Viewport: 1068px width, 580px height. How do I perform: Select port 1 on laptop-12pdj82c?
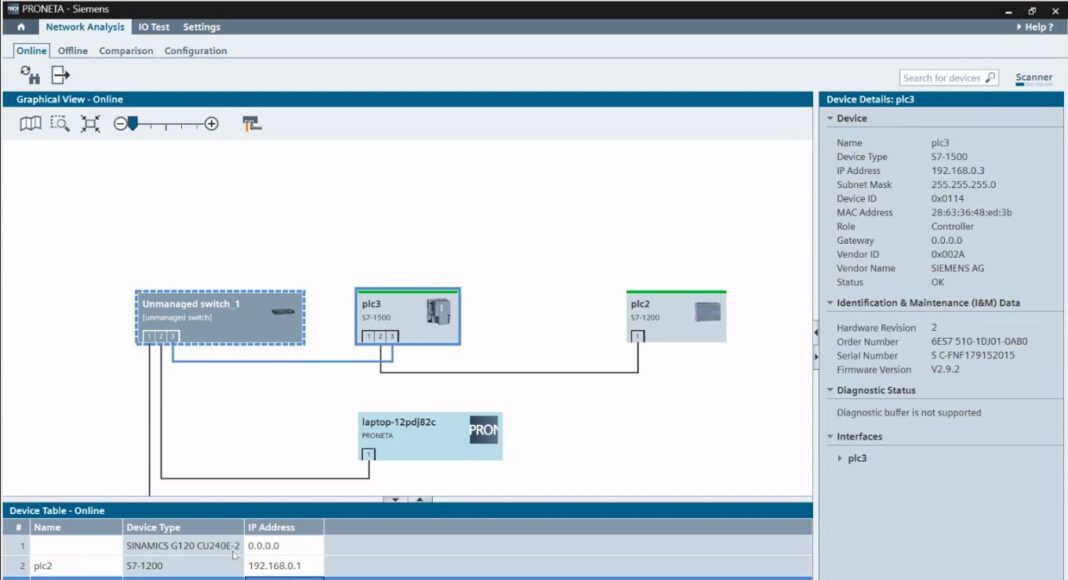(369, 453)
